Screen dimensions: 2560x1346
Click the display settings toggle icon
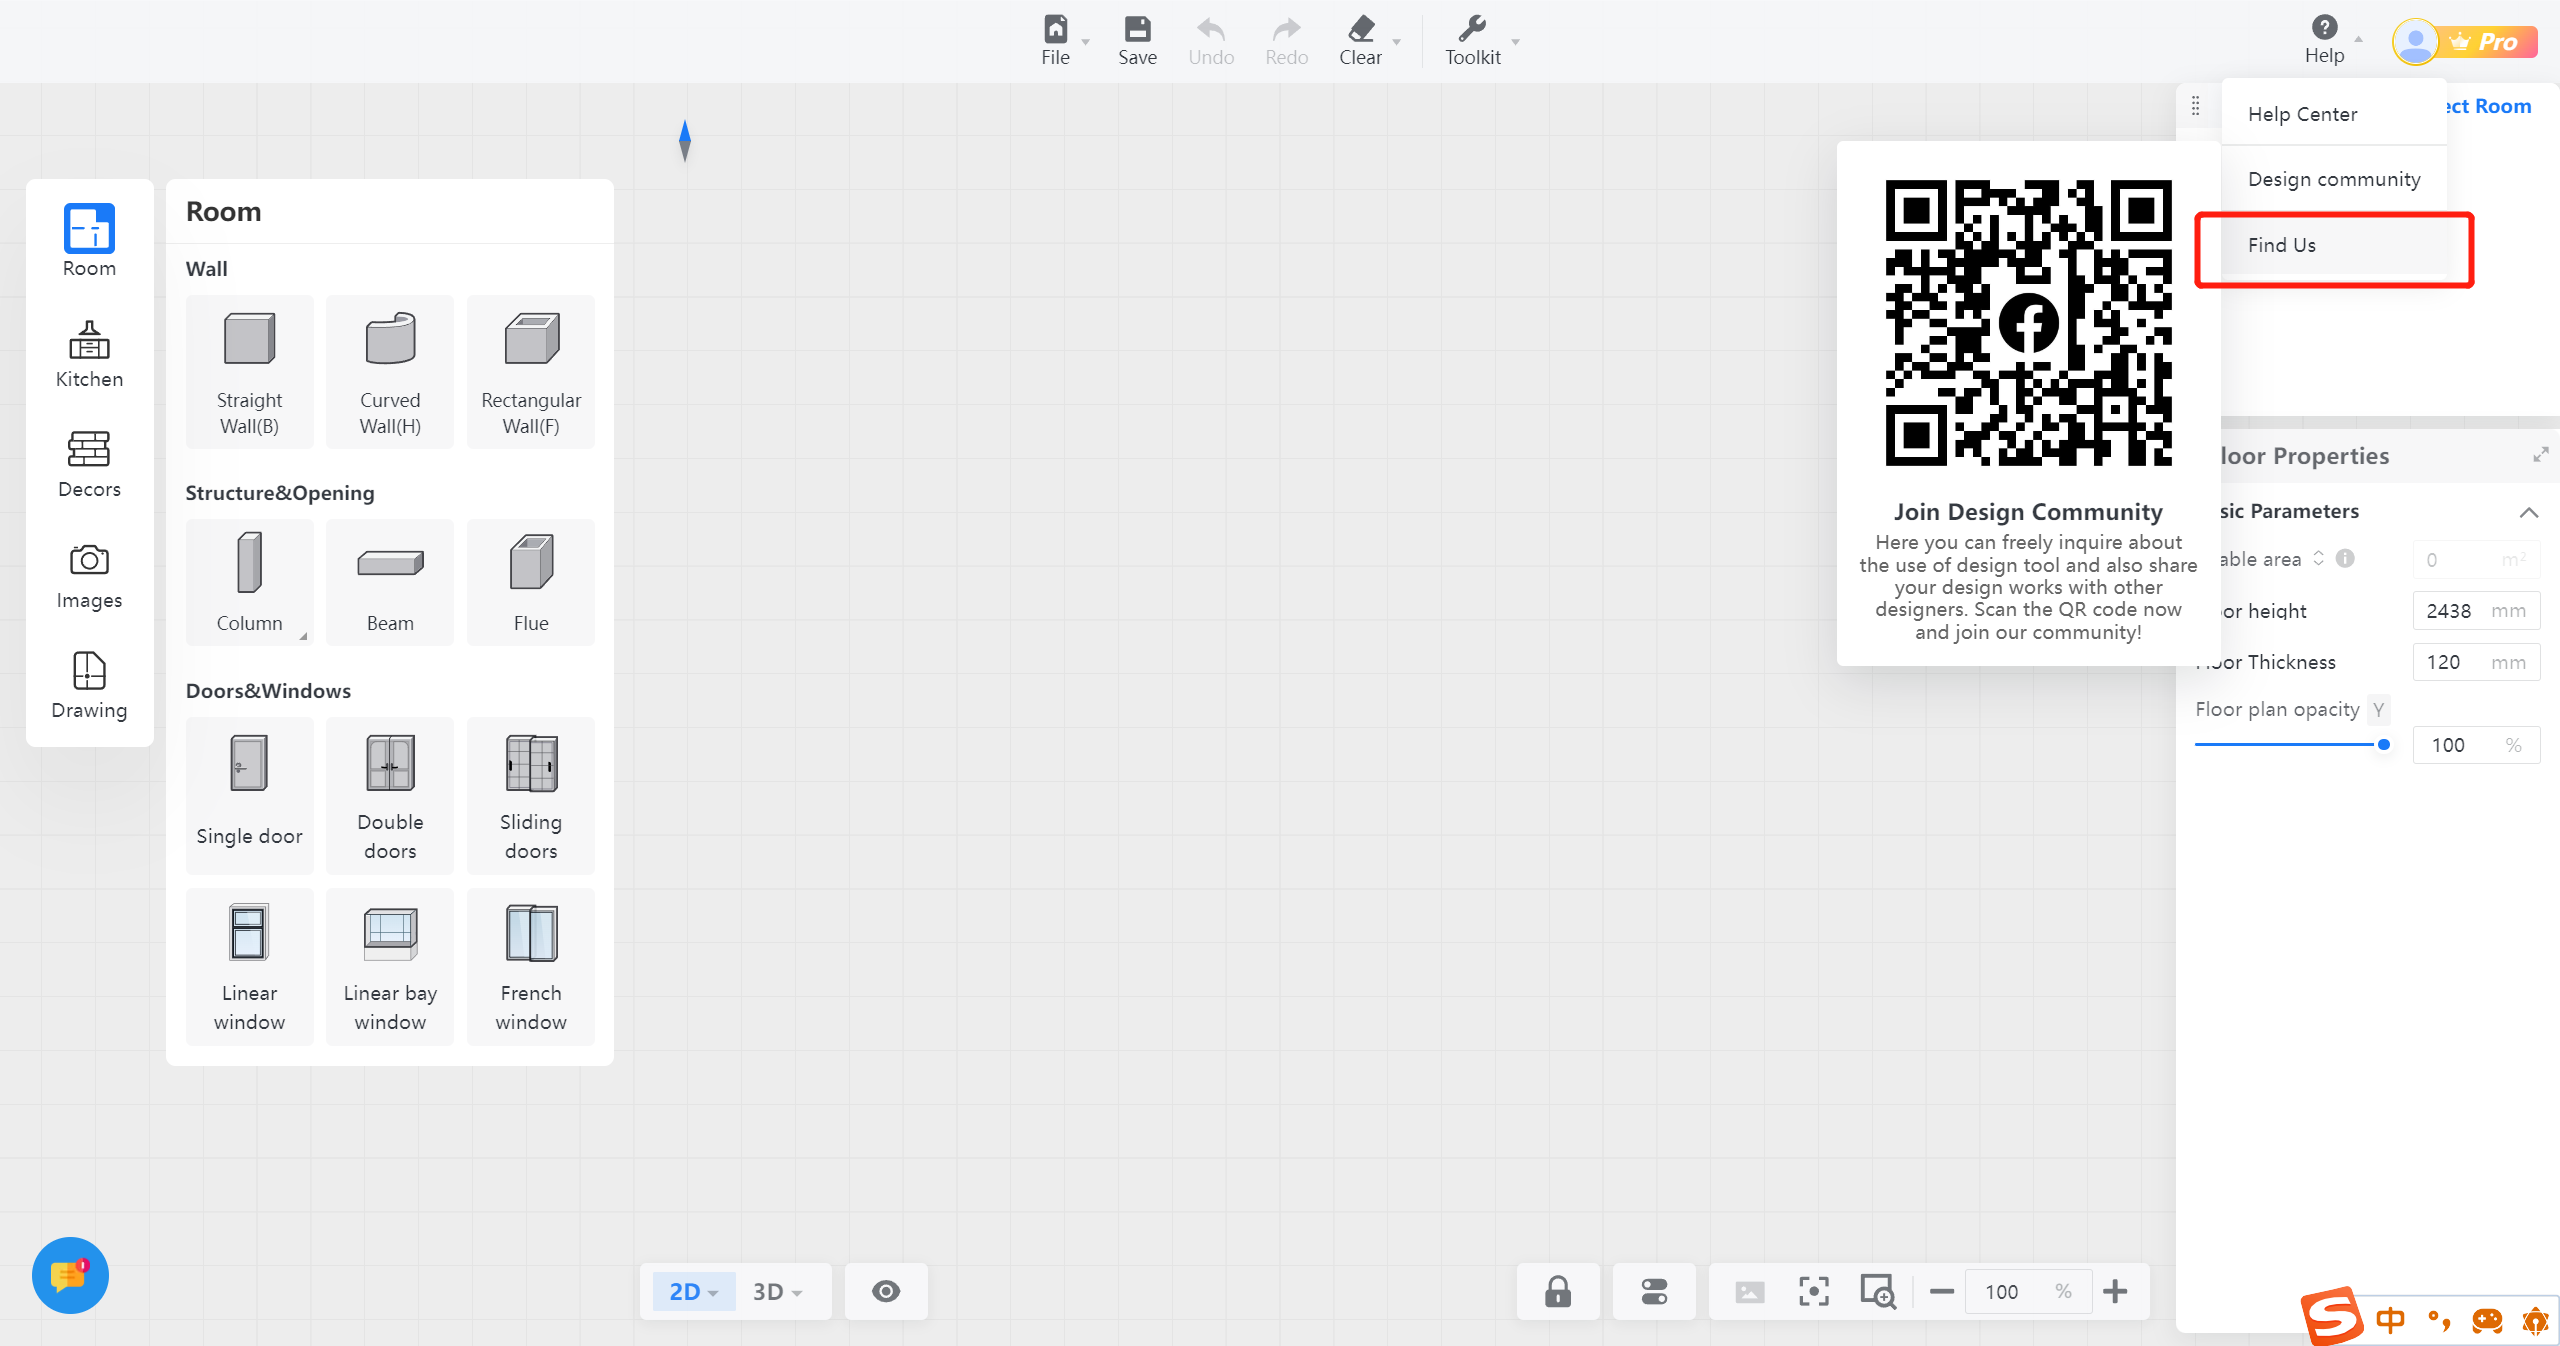pos(1654,1291)
